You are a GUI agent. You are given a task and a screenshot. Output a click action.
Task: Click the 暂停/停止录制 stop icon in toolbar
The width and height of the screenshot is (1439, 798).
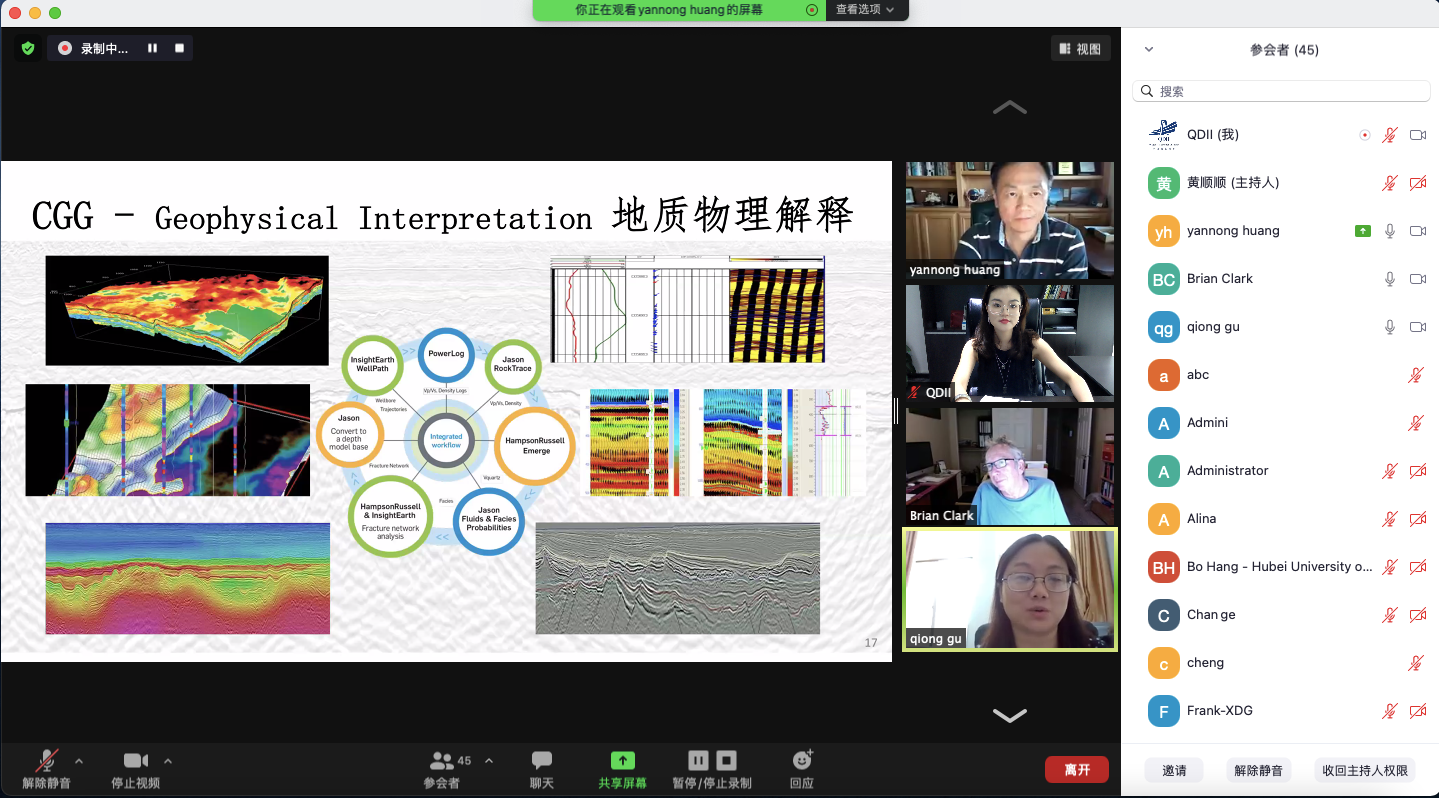tap(727, 761)
